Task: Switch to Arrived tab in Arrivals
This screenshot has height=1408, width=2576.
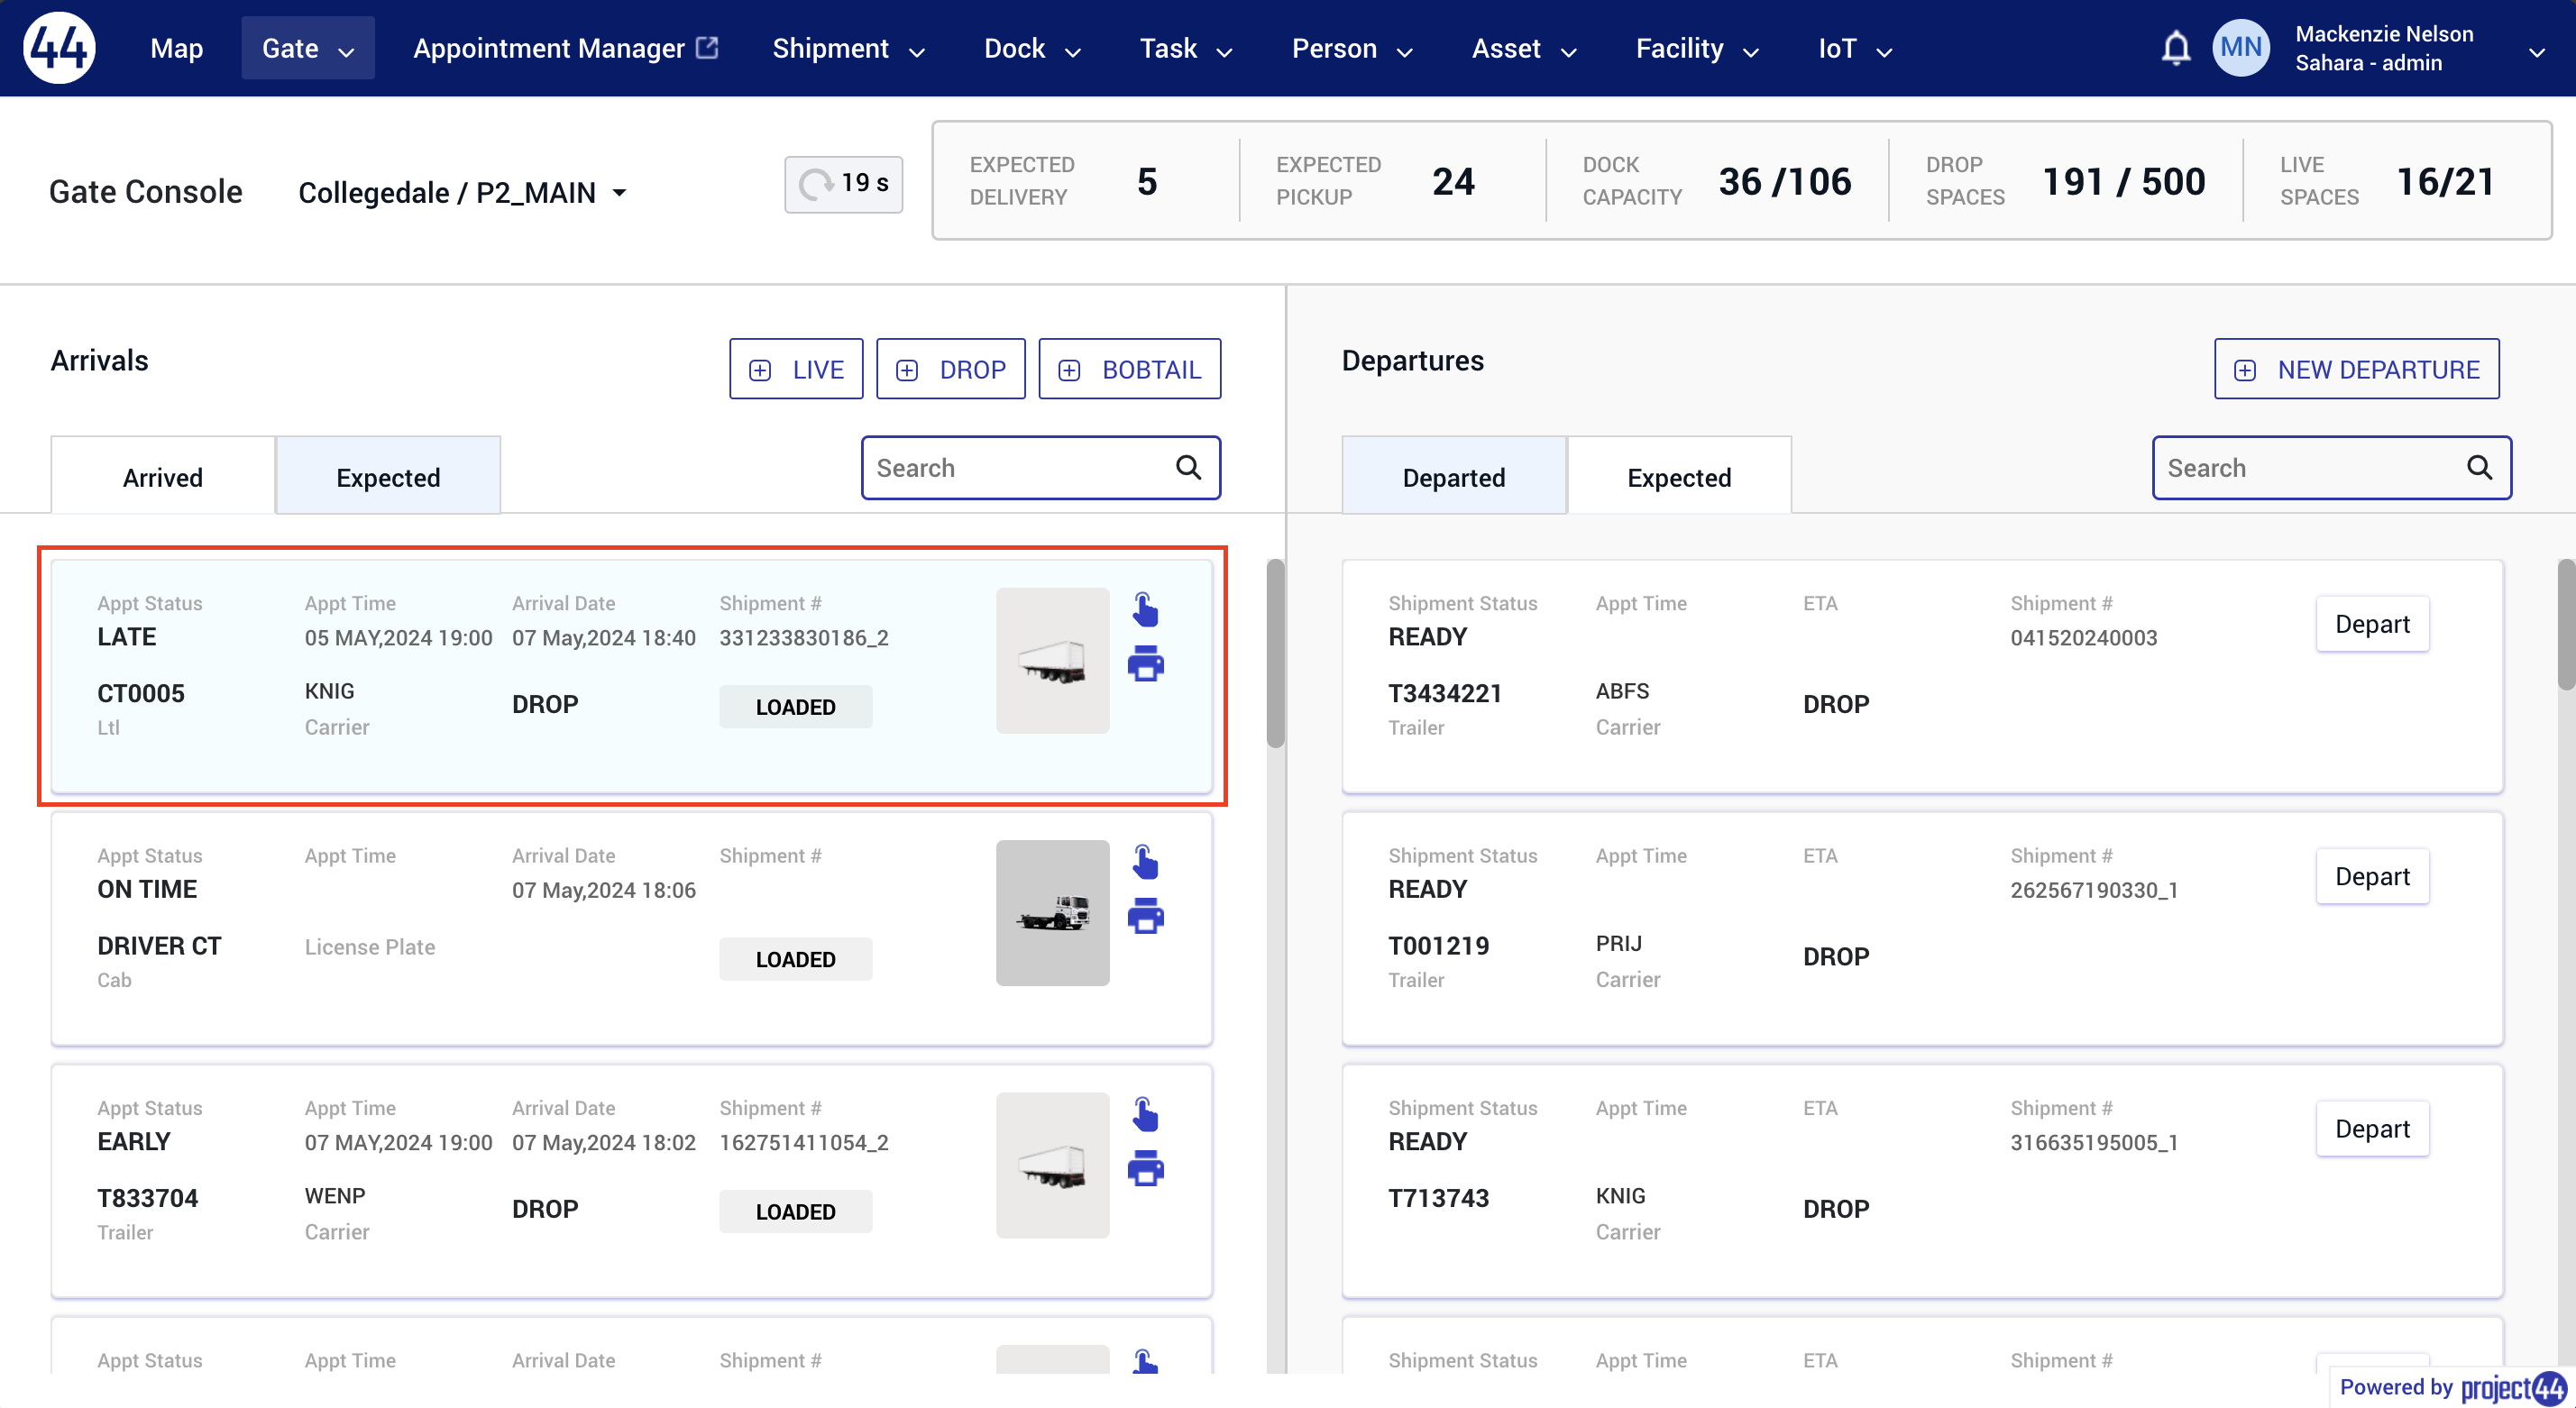Action: pyautogui.click(x=163, y=476)
